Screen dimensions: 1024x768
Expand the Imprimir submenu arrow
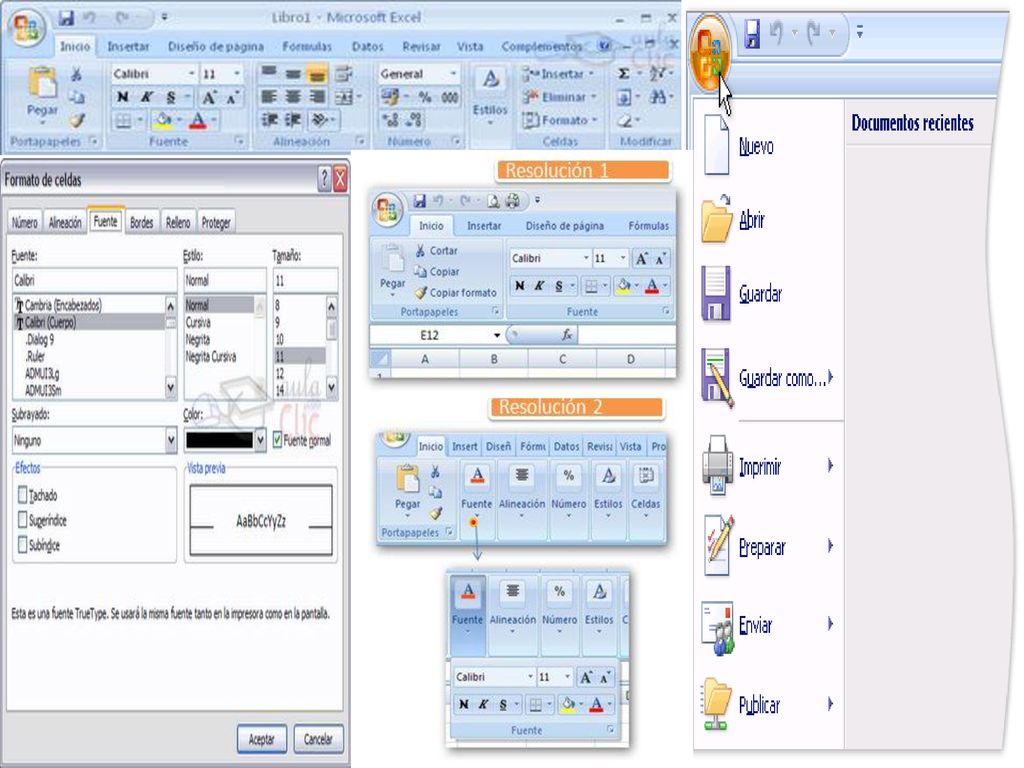tap(830, 466)
